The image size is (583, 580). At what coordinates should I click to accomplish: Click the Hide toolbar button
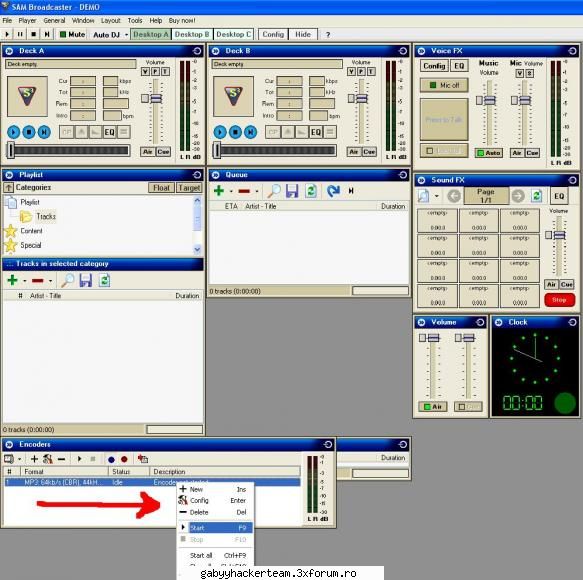pos(303,34)
